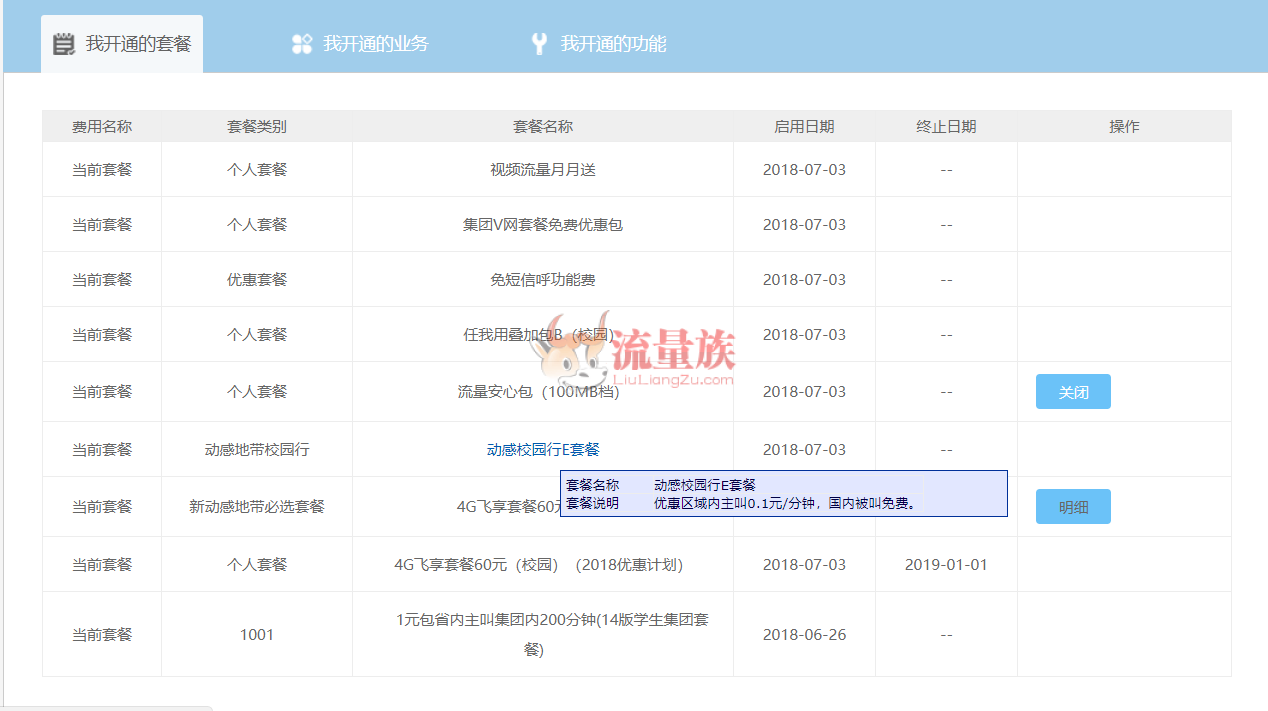
Task: Select 流量安心包（100MB档）text
Action: 539,392
